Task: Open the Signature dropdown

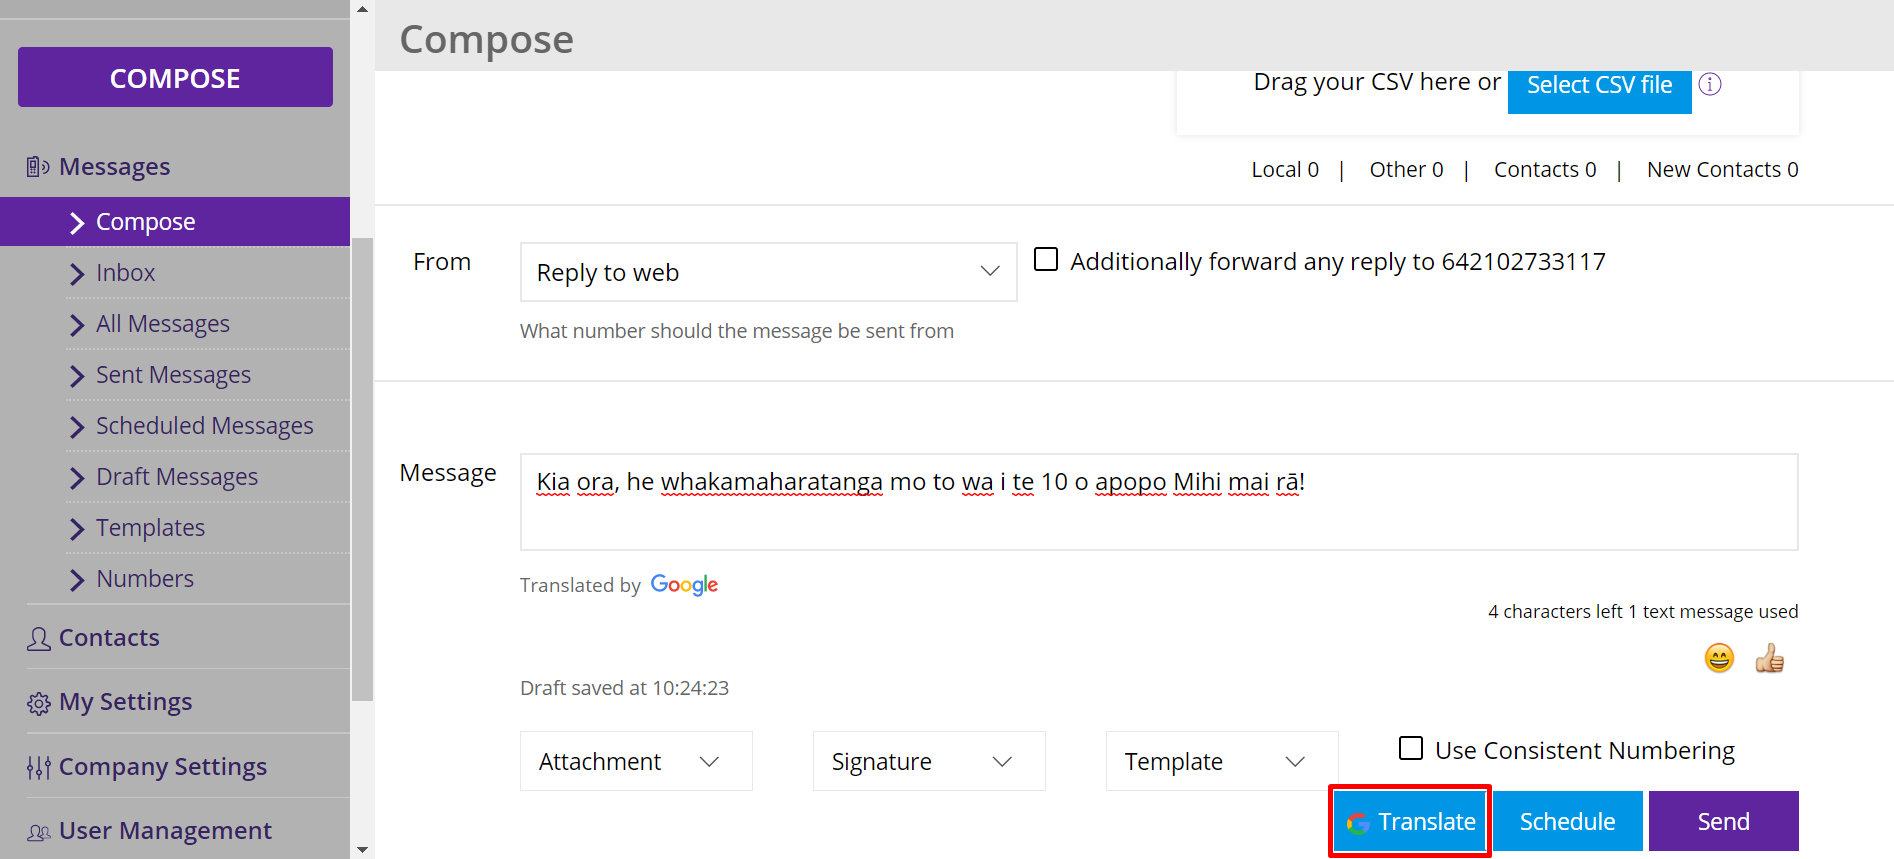Action: pos(929,761)
